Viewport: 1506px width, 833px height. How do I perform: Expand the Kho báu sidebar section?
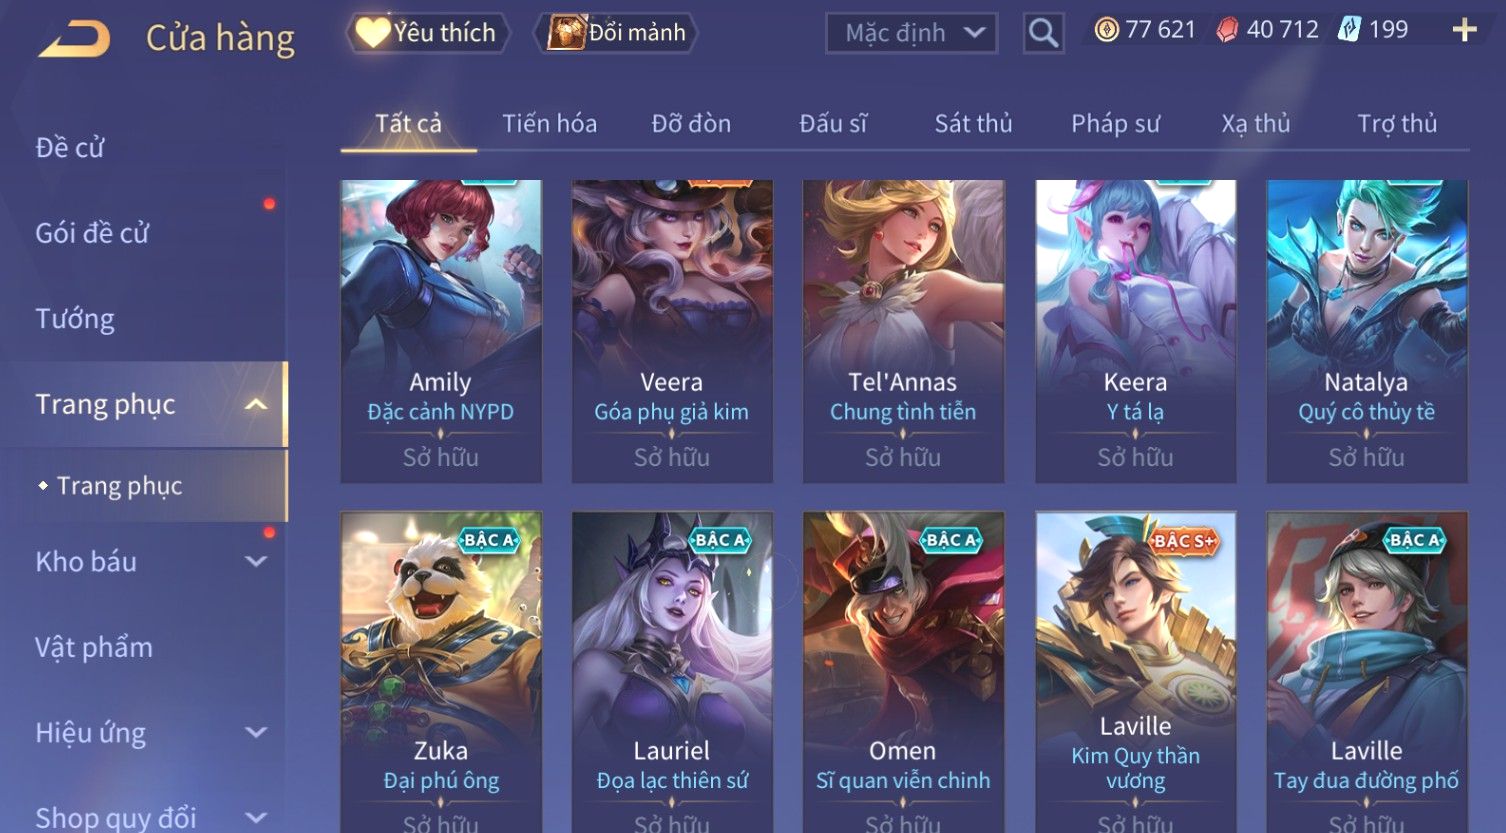256,562
